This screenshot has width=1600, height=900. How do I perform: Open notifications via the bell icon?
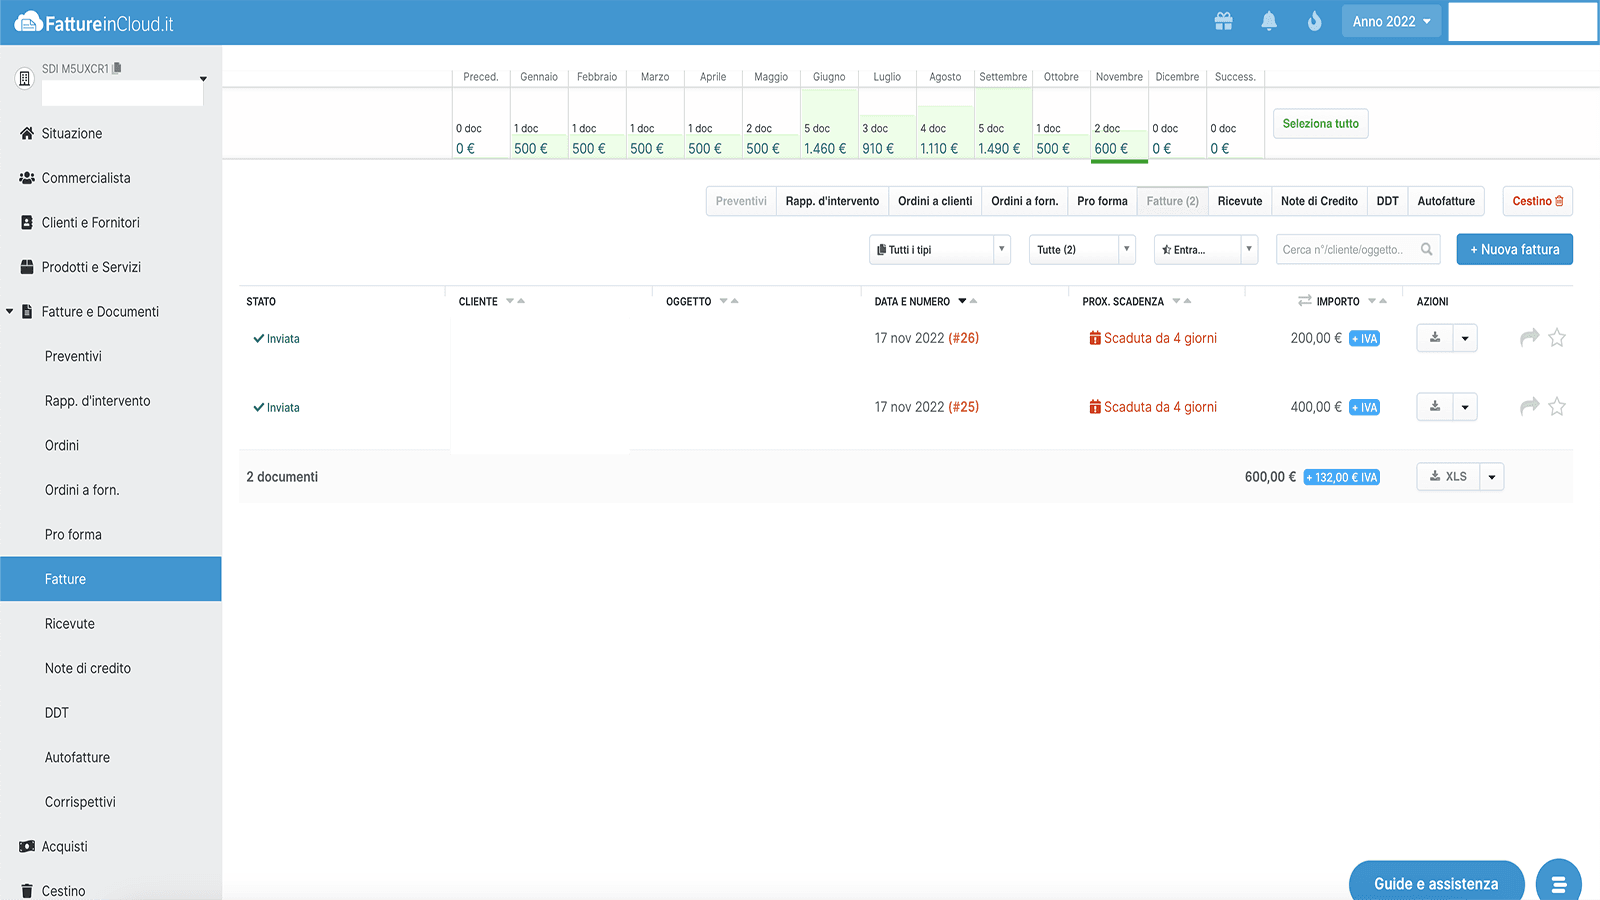click(1268, 20)
